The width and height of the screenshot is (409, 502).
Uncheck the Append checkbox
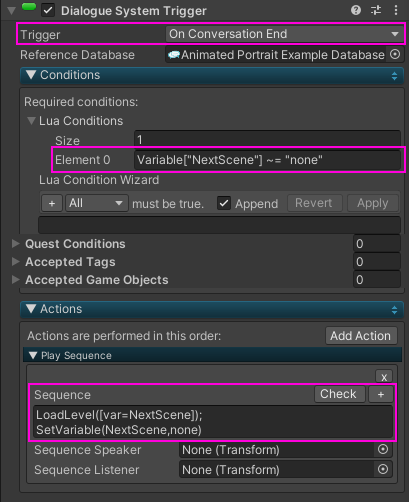[x=224, y=203]
